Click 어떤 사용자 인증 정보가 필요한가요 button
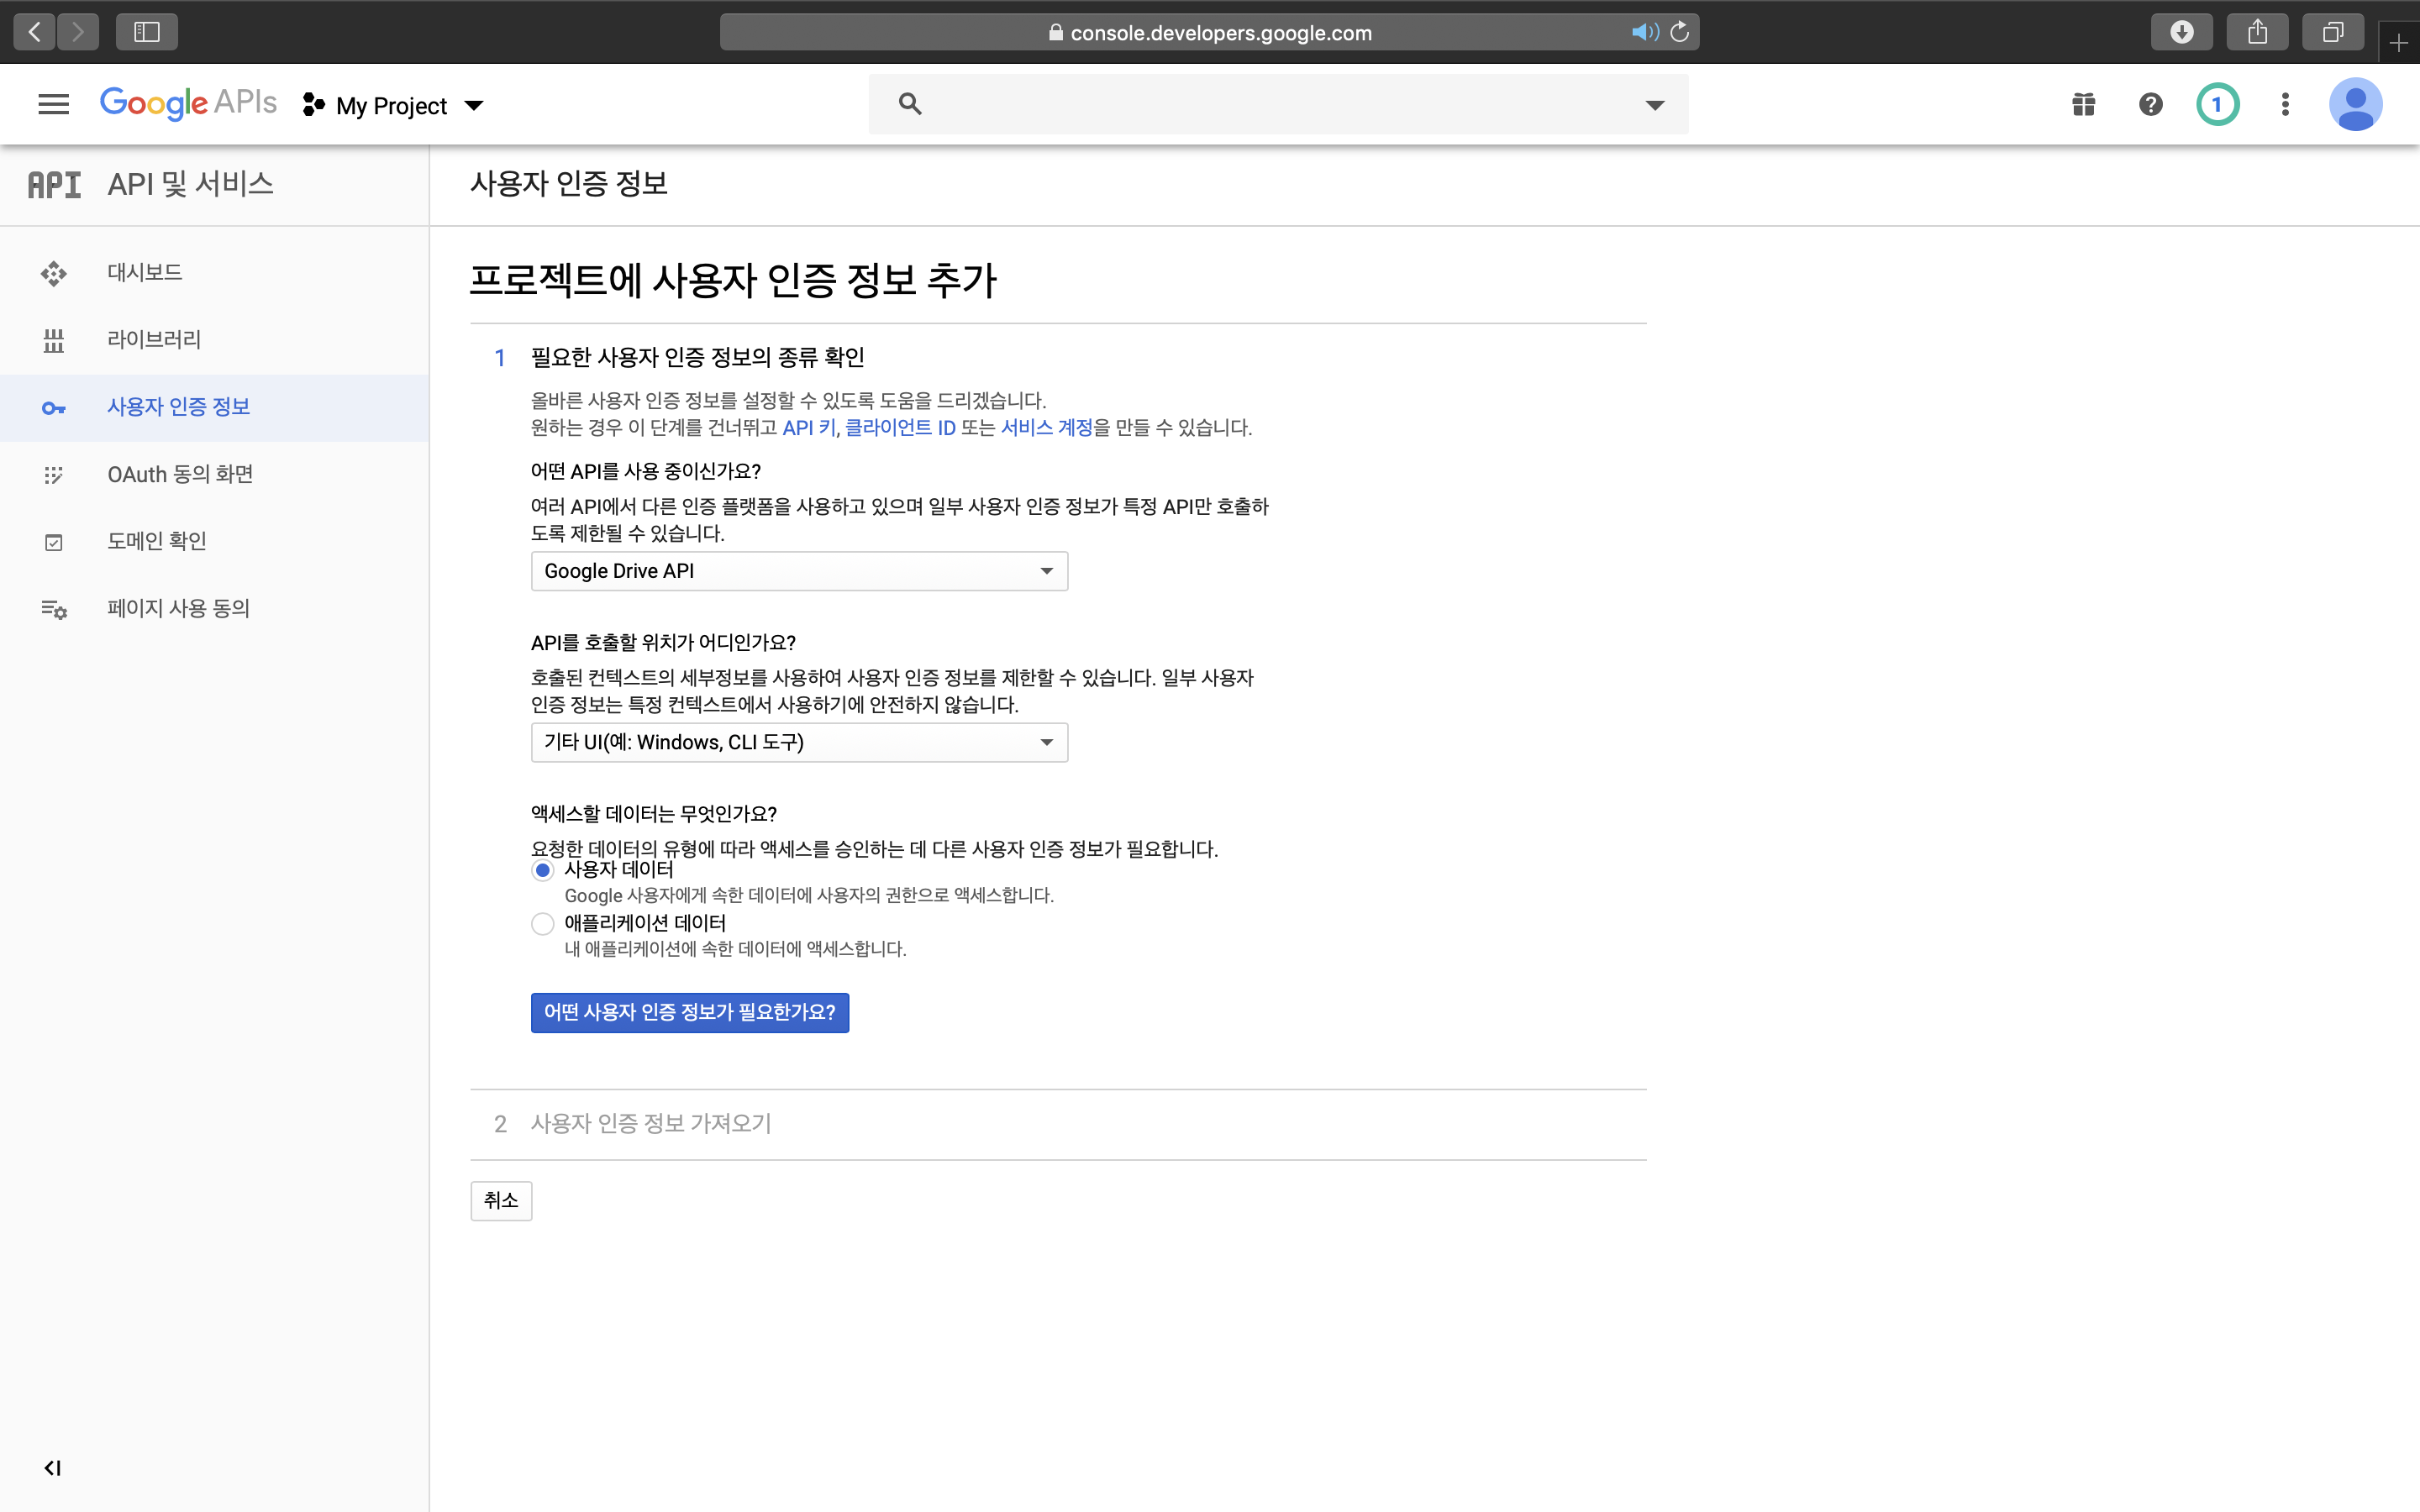Screen dimensions: 2420x1512 point(689,1012)
